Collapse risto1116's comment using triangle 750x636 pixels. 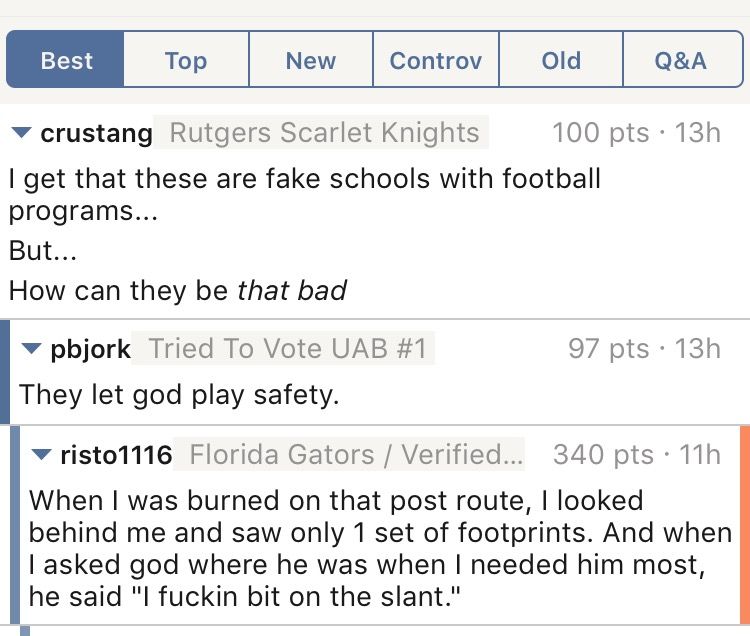click(x=41, y=454)
